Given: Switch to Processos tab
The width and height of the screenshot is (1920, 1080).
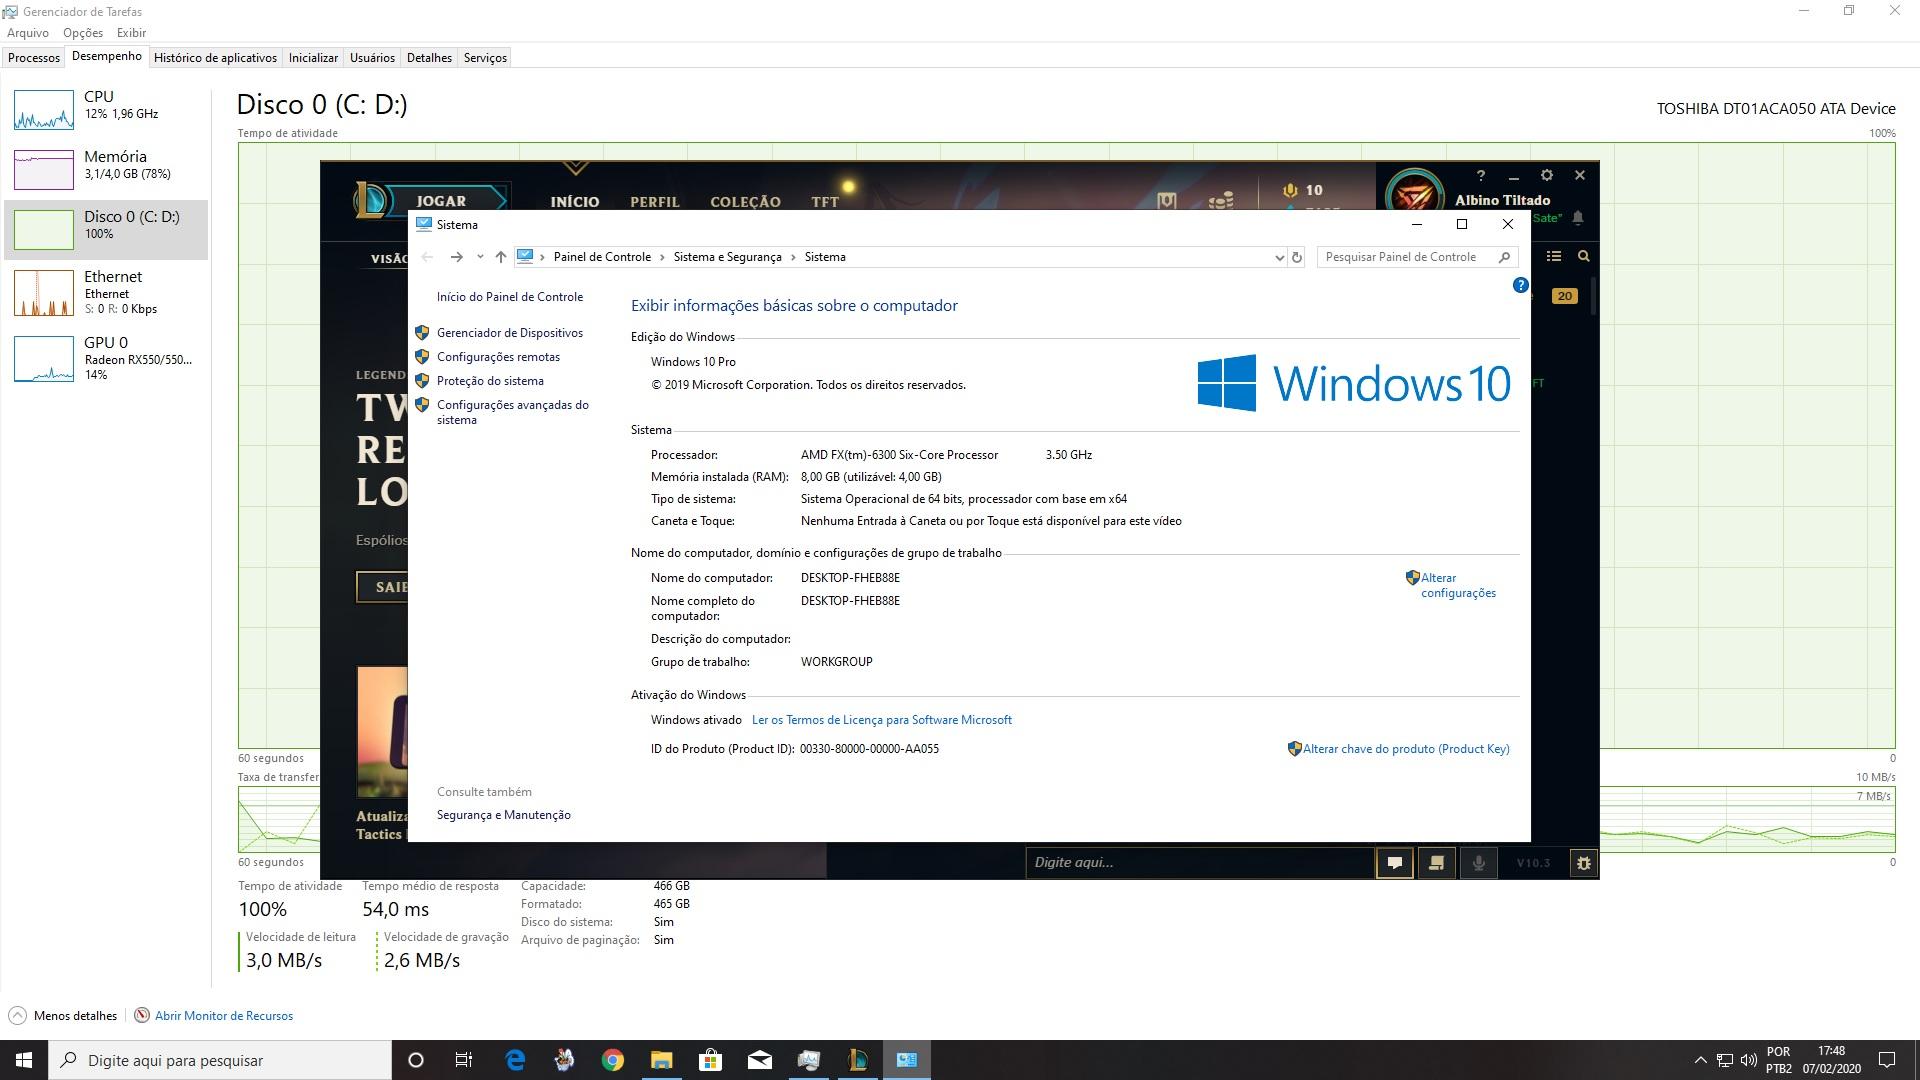Looking at the screenshot, I should (x=34, y=58).
